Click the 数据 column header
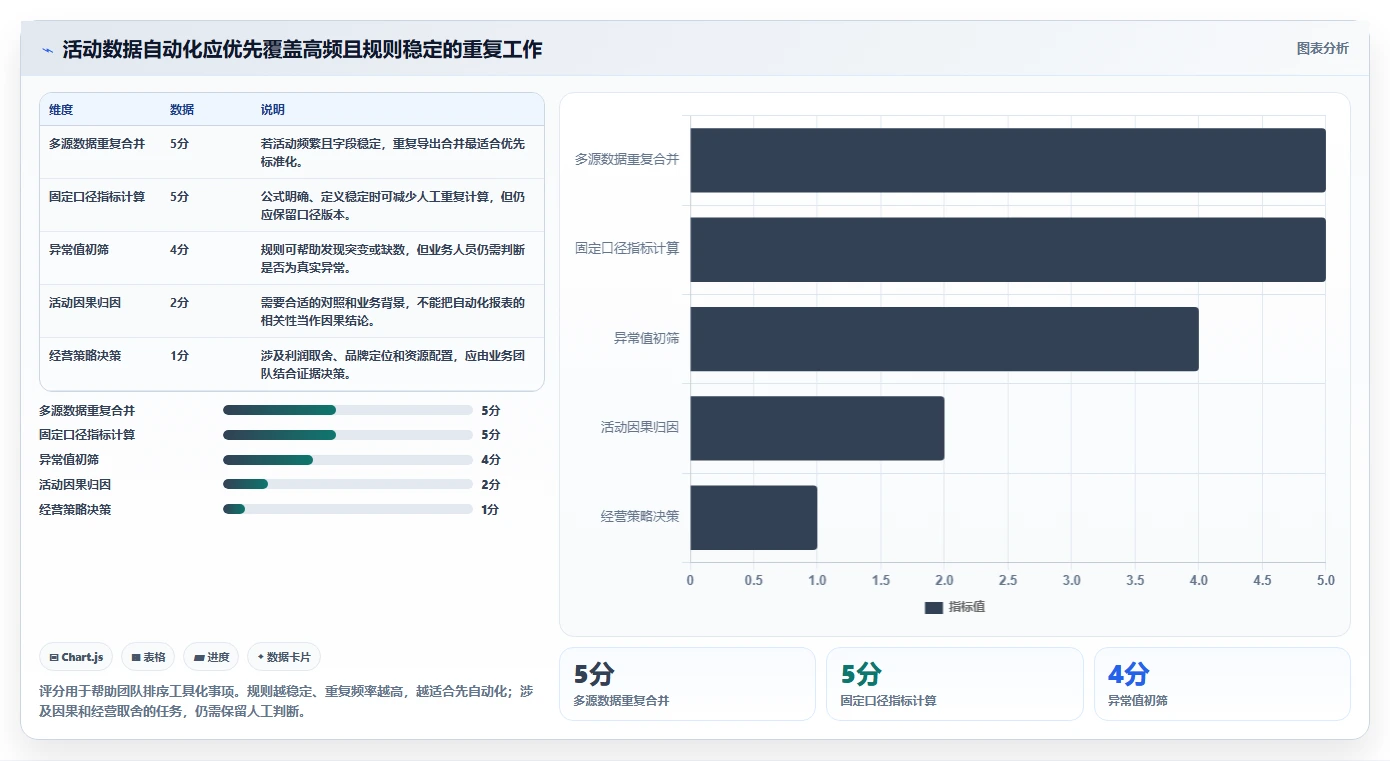Viewport: 1390px width, 761px height. coord(182,109)
